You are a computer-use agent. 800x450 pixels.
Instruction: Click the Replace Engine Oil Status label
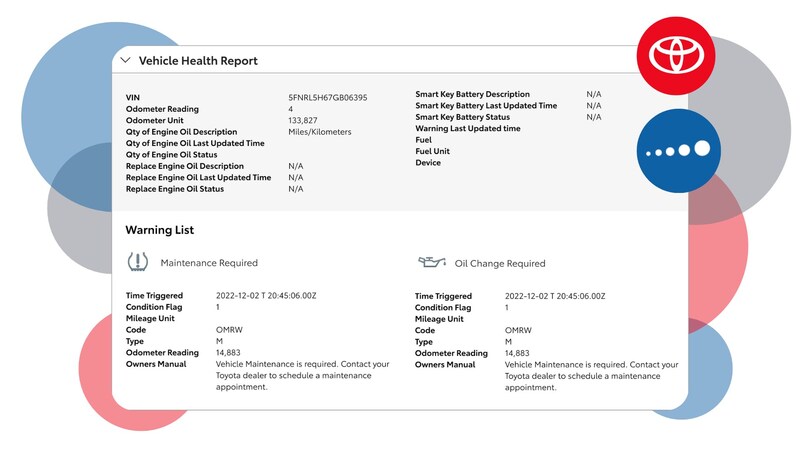pyautogui.click(x=188, y=188)
